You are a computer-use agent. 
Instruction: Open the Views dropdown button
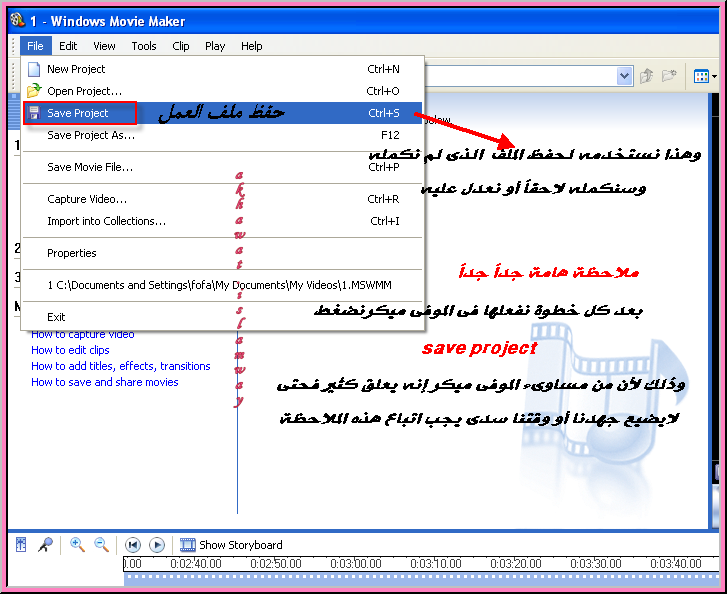(x=705, y=76)
